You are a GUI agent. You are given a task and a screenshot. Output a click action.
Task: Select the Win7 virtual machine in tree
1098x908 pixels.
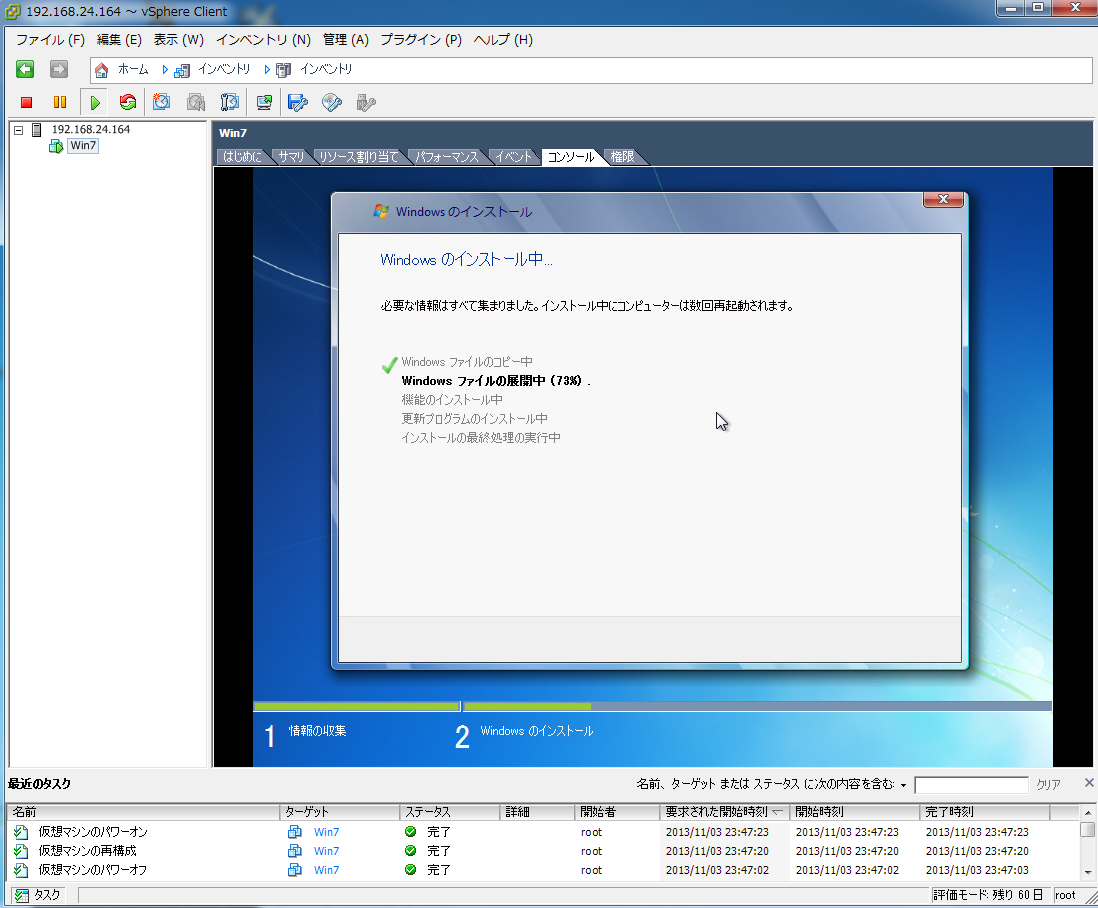click(83, 146)
